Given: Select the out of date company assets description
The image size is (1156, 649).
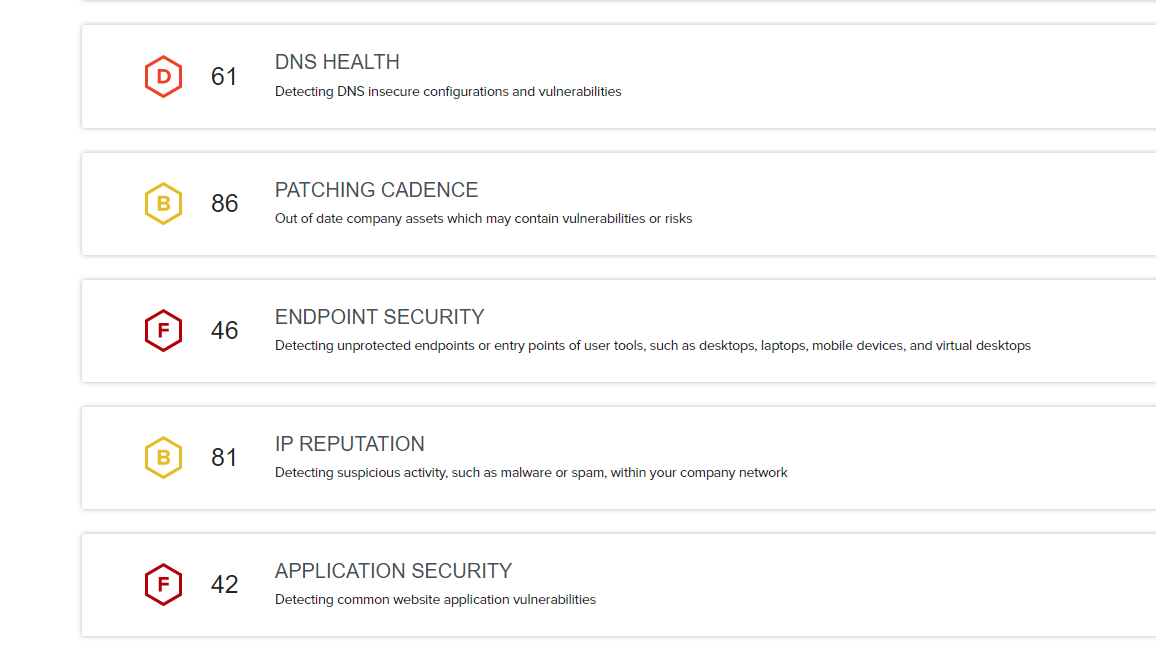Looking at the screenshot, I should click(x=483, y=219).
